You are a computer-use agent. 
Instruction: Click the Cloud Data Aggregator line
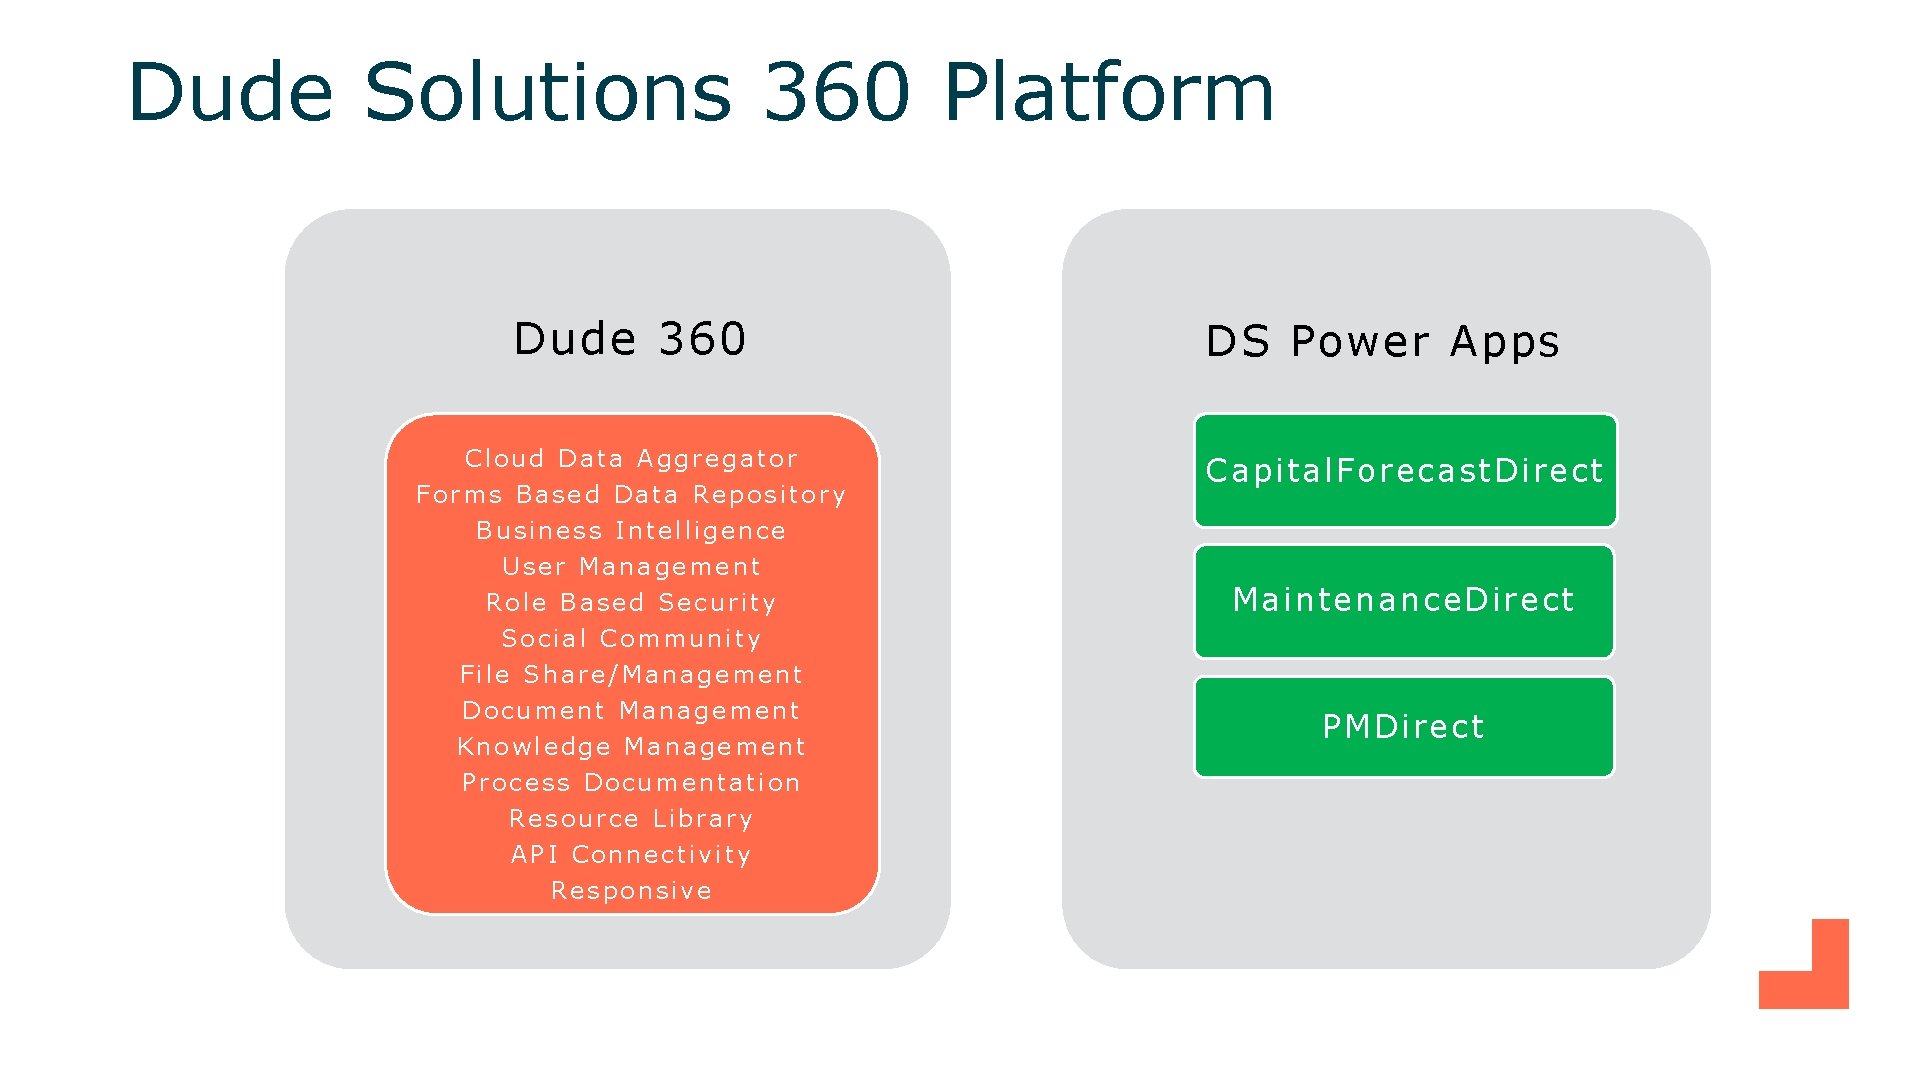point(631,459)
